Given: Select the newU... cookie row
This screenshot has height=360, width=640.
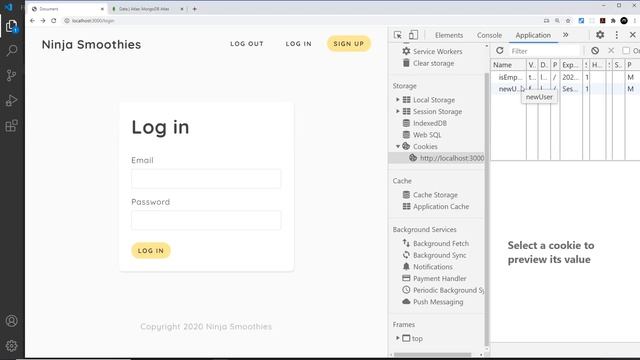Looking at the screenshot, I should [565, 89].
